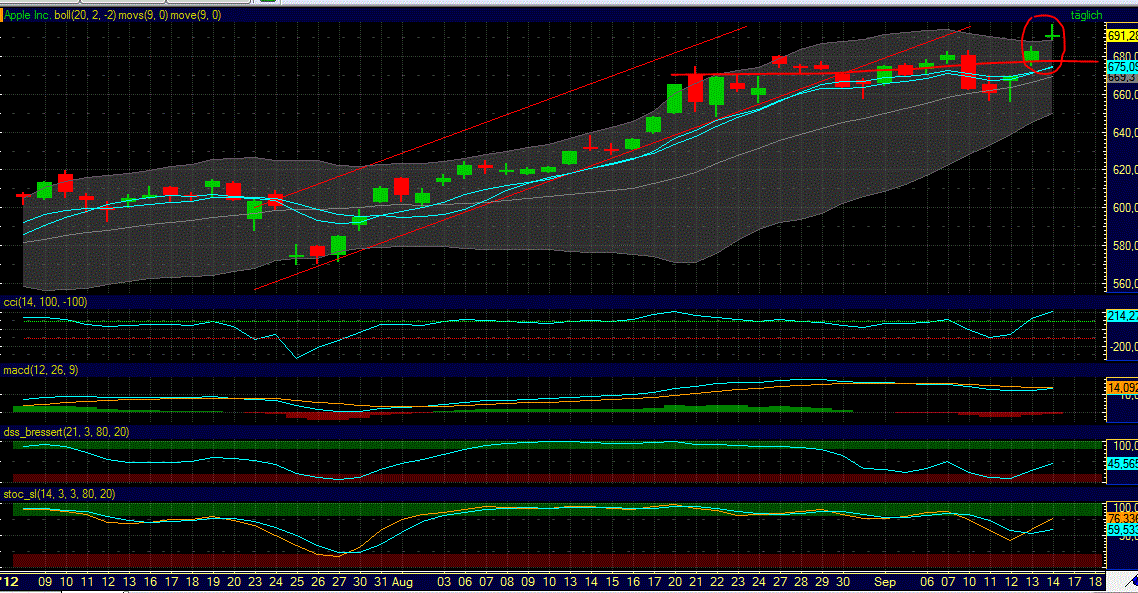Screen dimensions: 1138x593
Task: Click the 45,565 DSS value box
Action: [x=1124, y=461]
